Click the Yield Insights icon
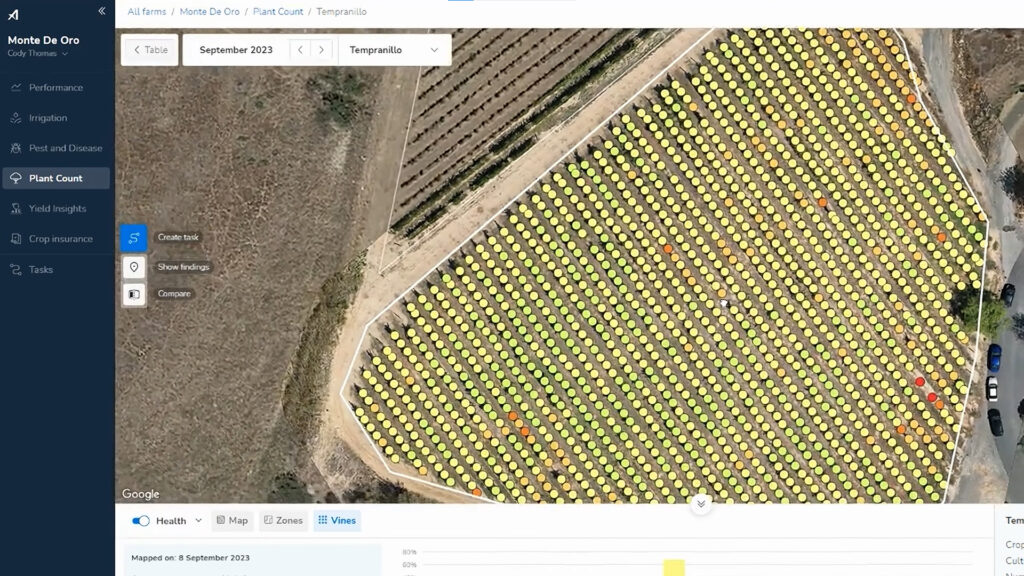The width and height of the screenshot is (1024, 576). (x=16, y=209)
